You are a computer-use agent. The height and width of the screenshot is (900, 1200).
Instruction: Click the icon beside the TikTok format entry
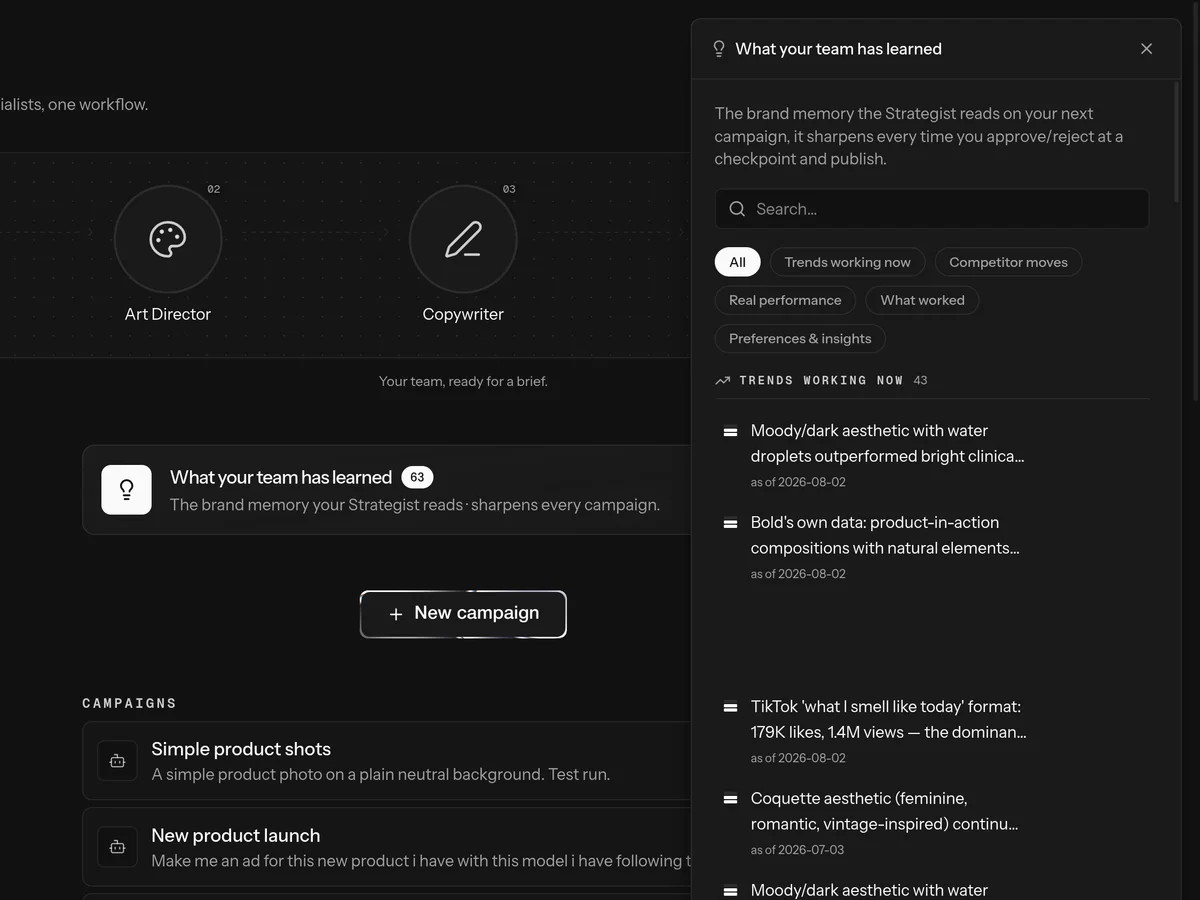coord(730,707)
